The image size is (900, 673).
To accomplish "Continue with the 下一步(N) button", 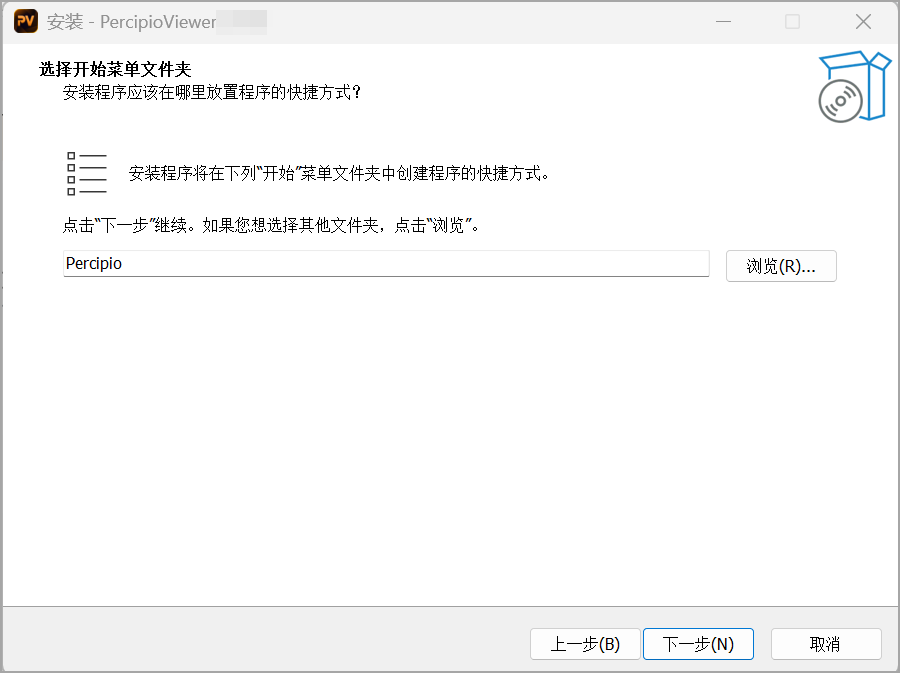I will (698, 644).
